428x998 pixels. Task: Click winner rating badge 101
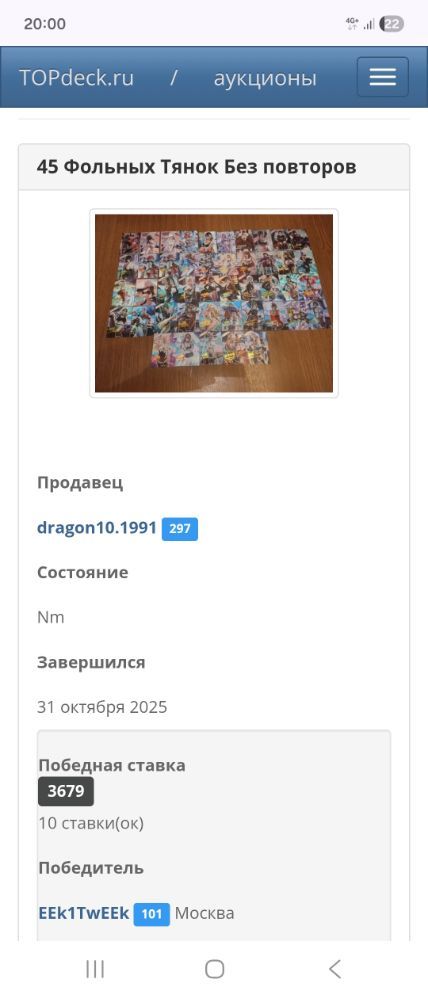[x=152, y=914]
